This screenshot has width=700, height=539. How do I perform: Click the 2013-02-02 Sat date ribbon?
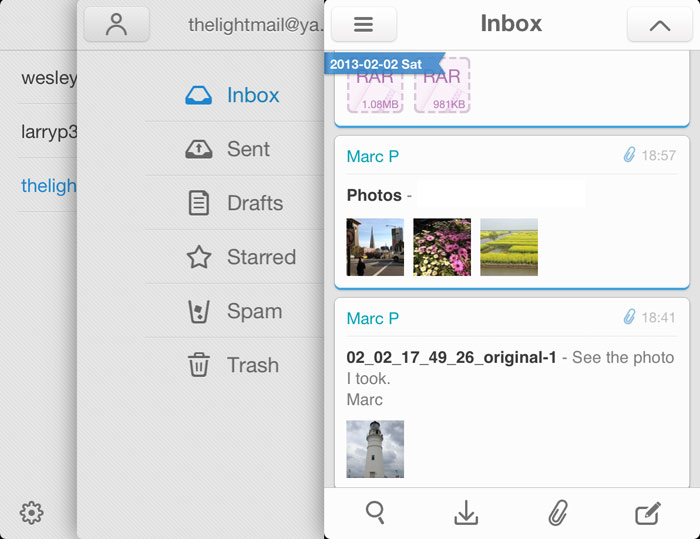pos(384,64)
